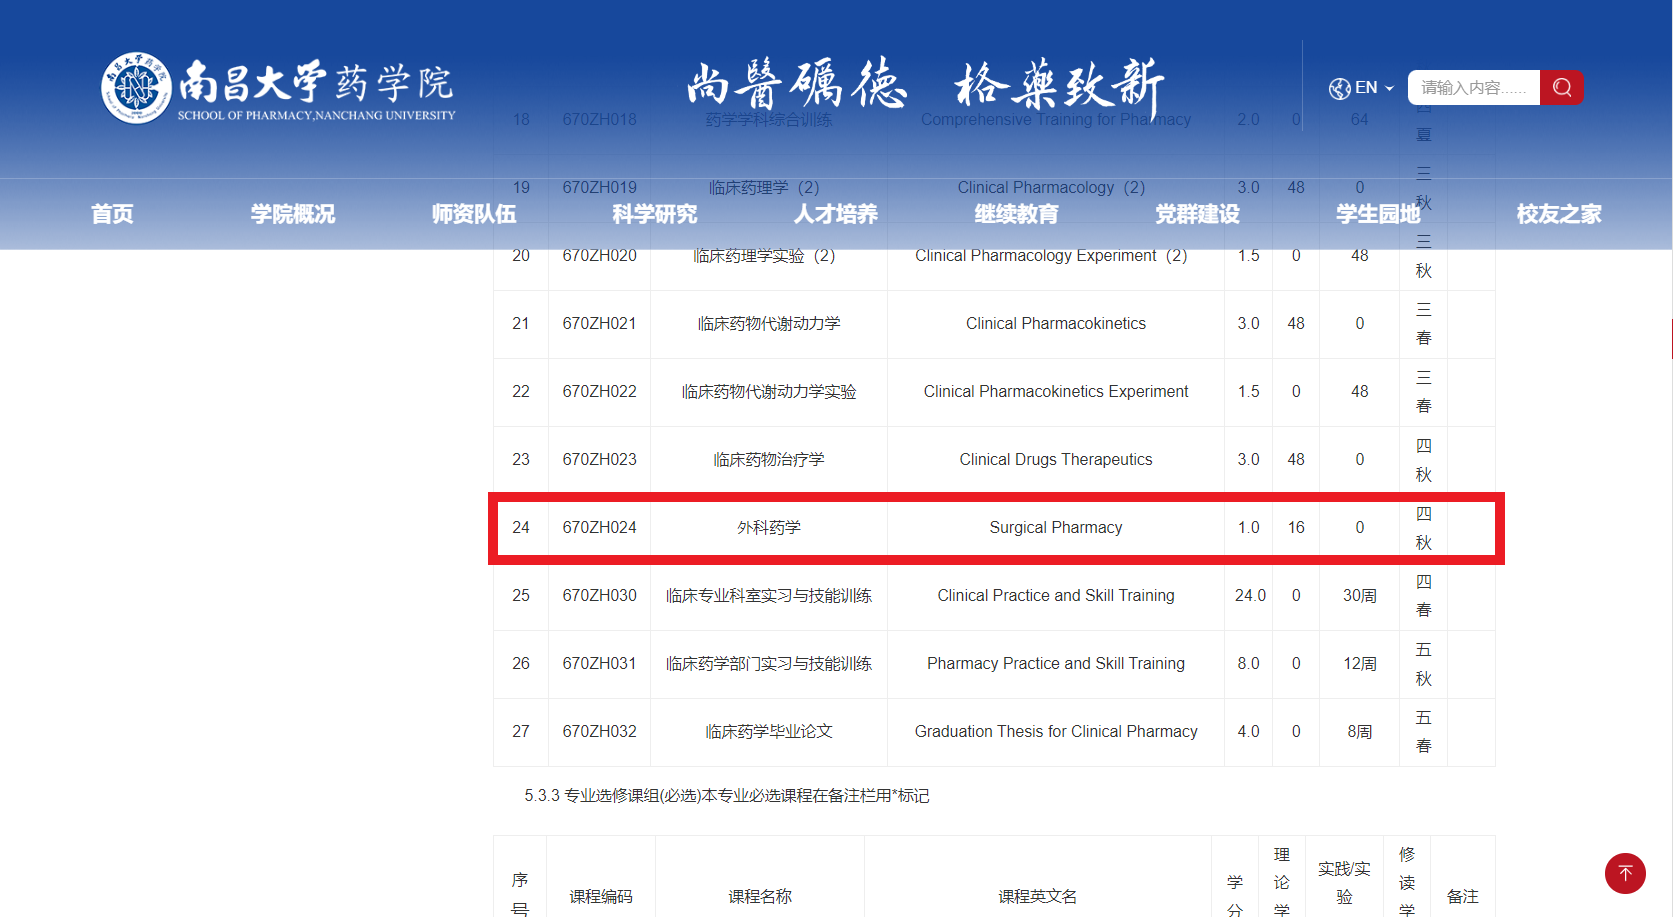This screenshot has width=1673, height=917.
Task: Open the 学院概况 menu item
Action: [x=292, y=213]
